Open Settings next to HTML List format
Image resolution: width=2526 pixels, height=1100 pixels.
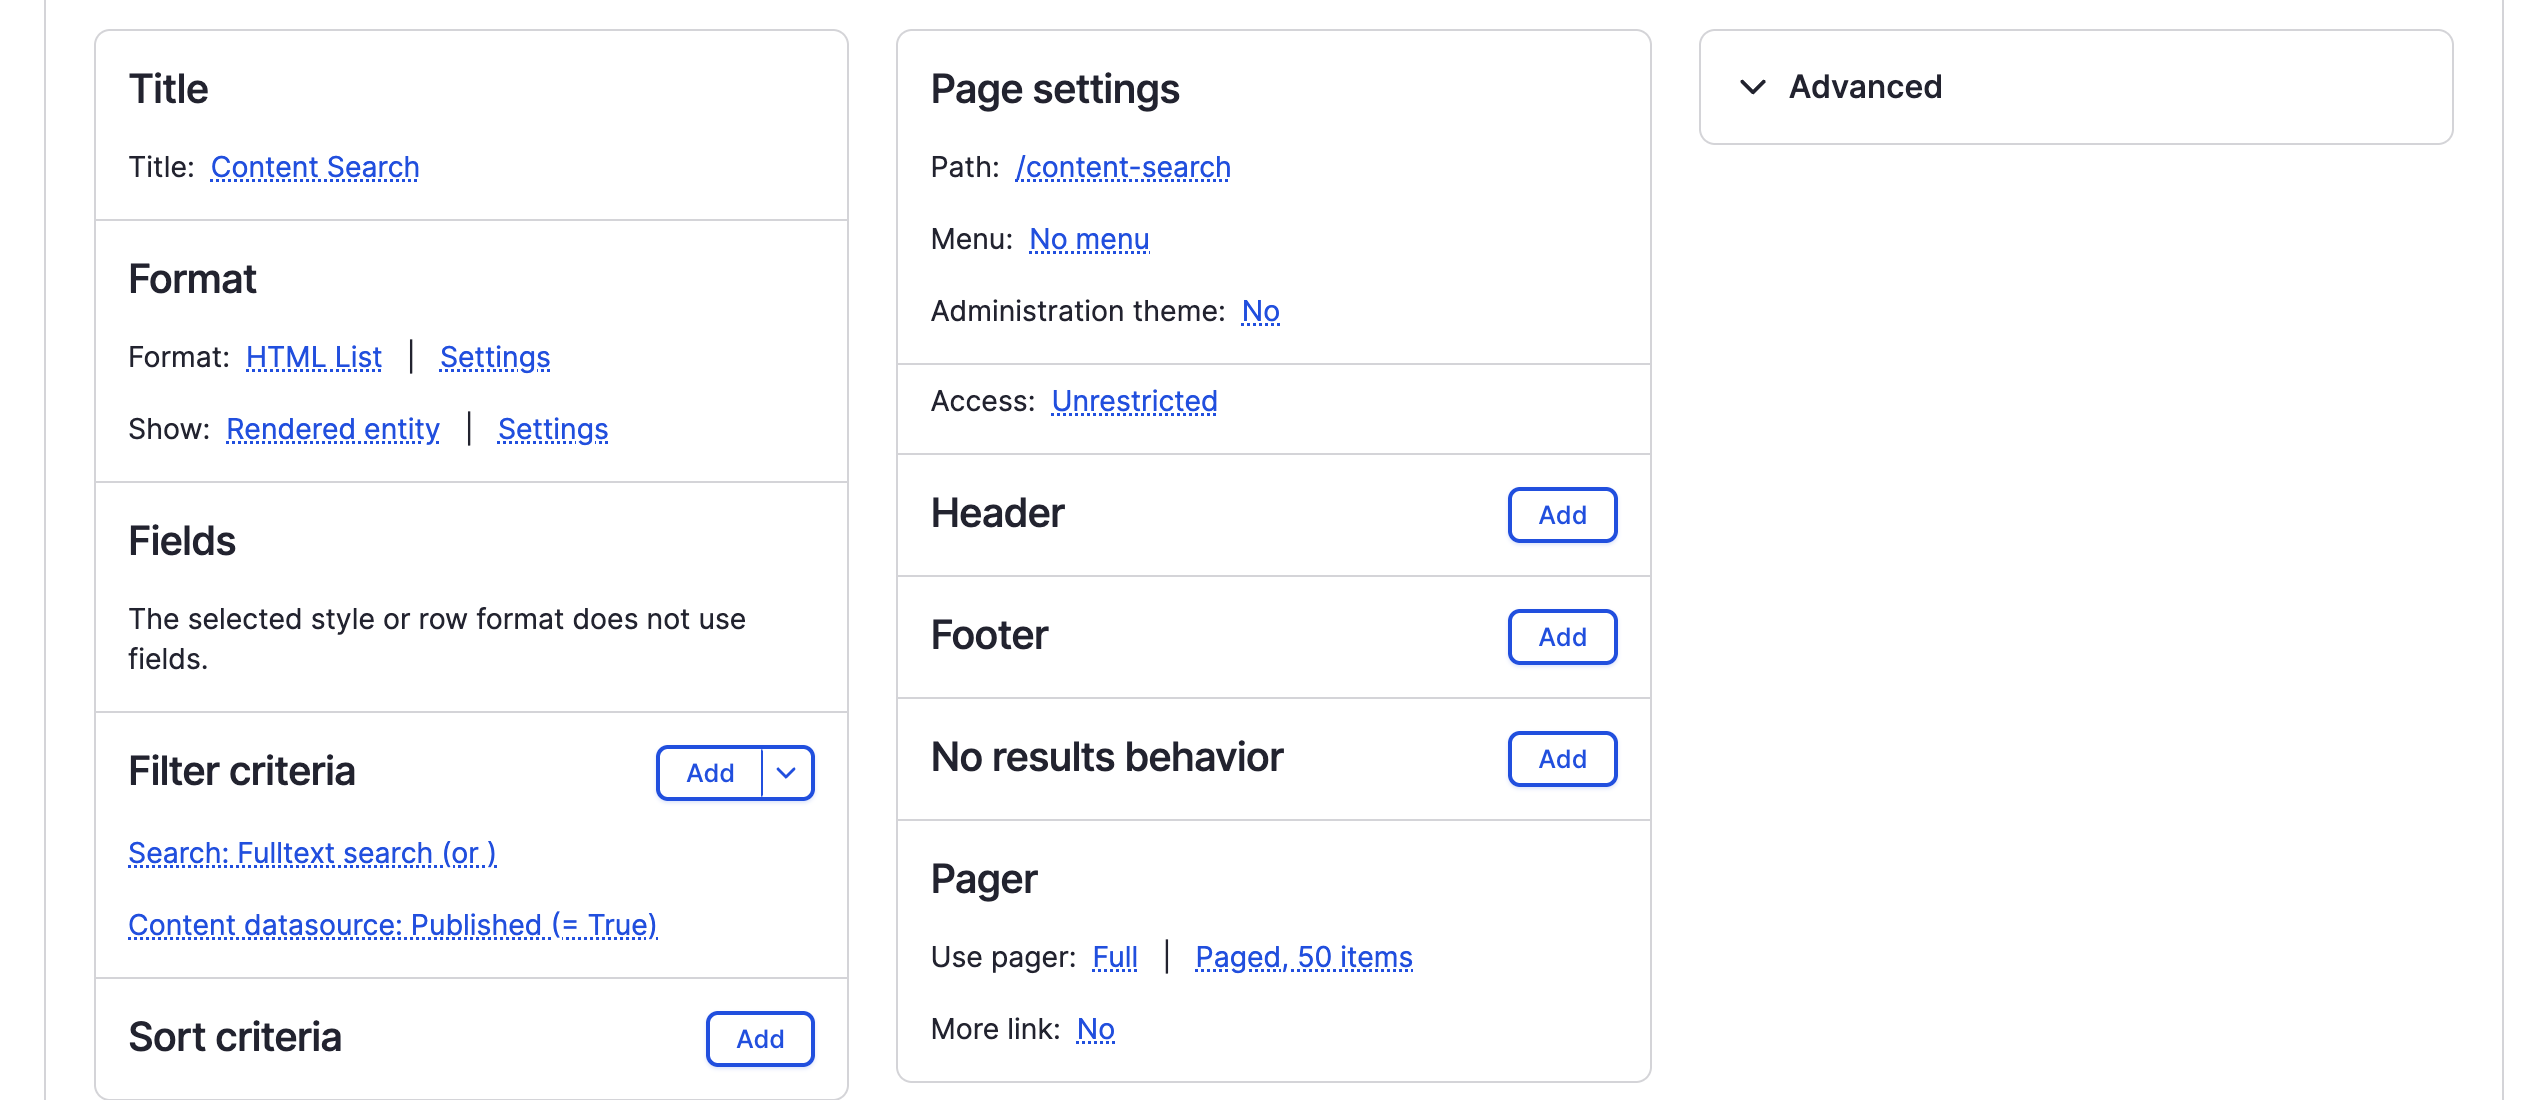pyautogui.click(x=494, y=357)
